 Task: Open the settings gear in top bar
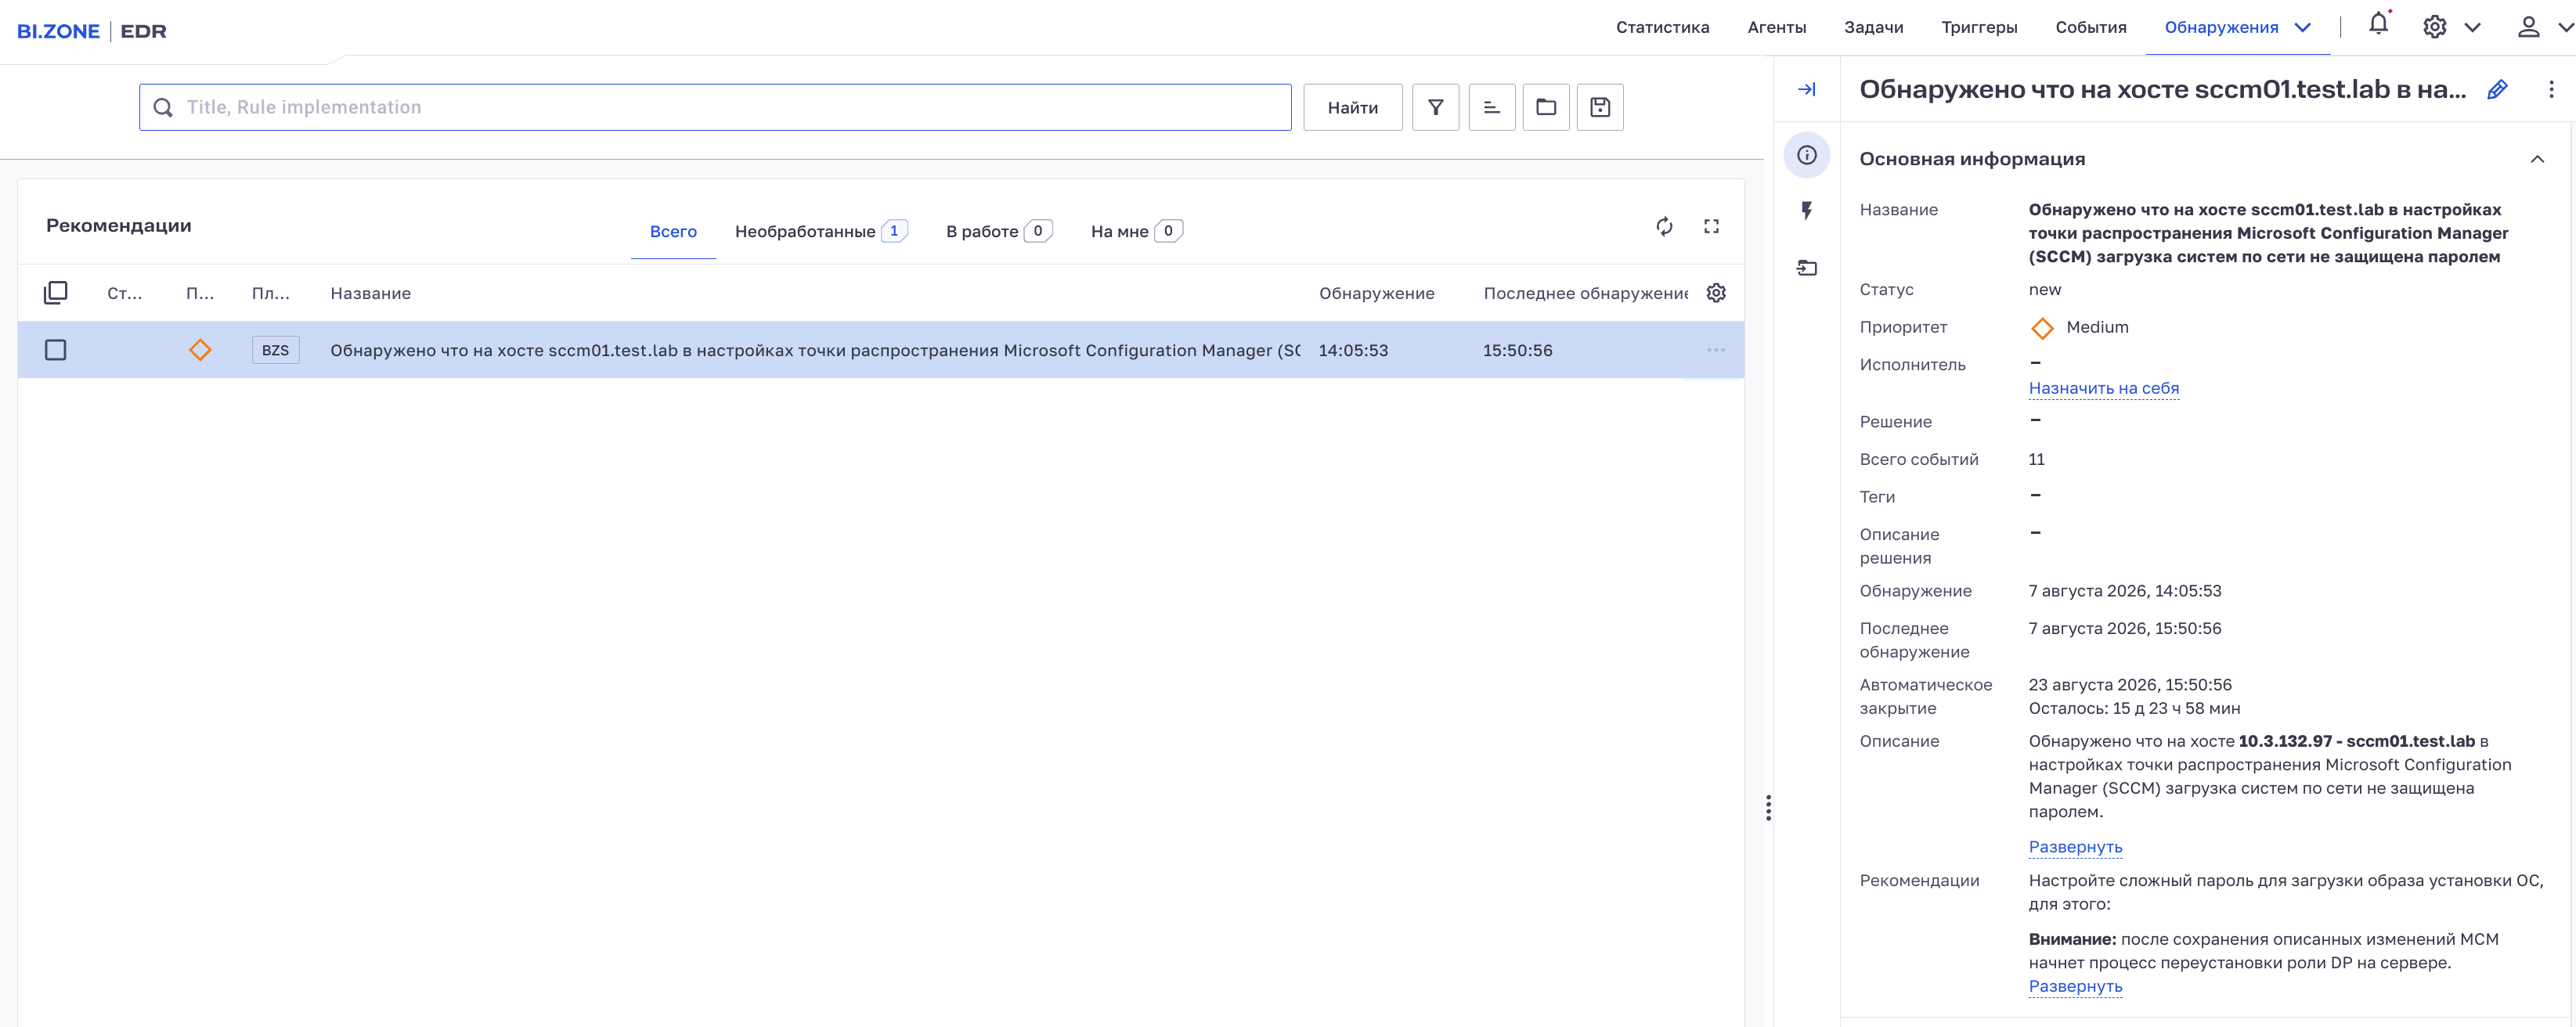(x=2434, y=27)
